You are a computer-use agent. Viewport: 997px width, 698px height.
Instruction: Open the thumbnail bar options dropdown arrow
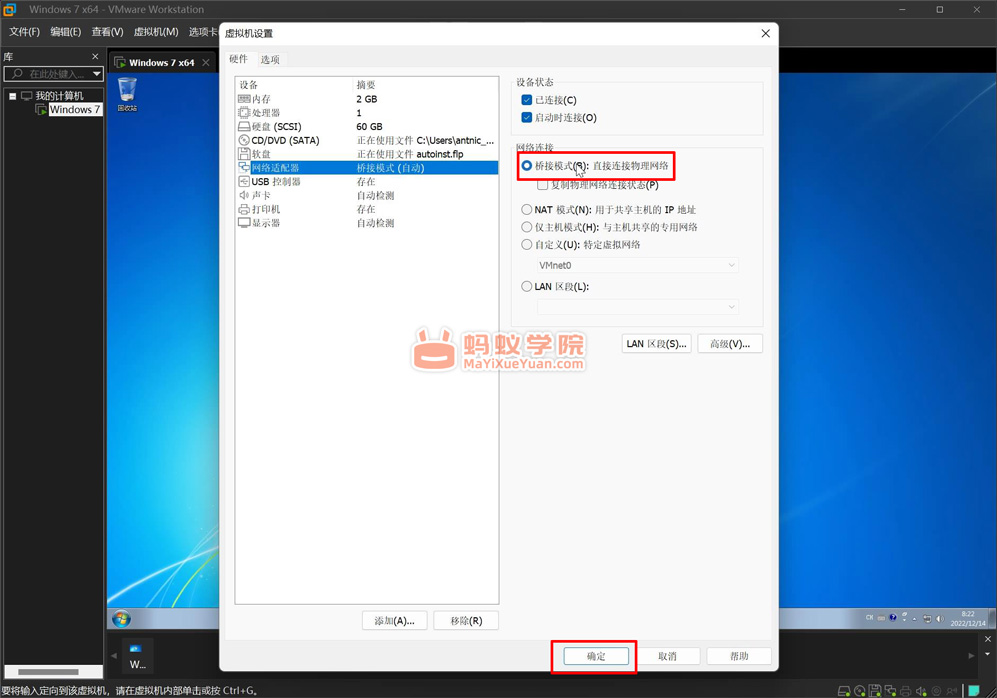click(987, 654)
